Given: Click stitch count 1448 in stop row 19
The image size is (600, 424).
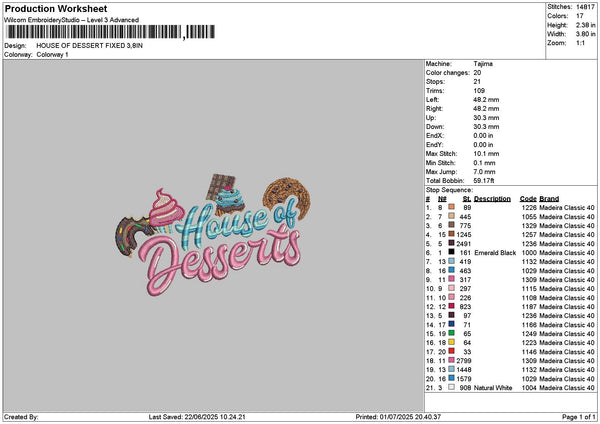Looking at the screenshot, I should coord(464,370).
